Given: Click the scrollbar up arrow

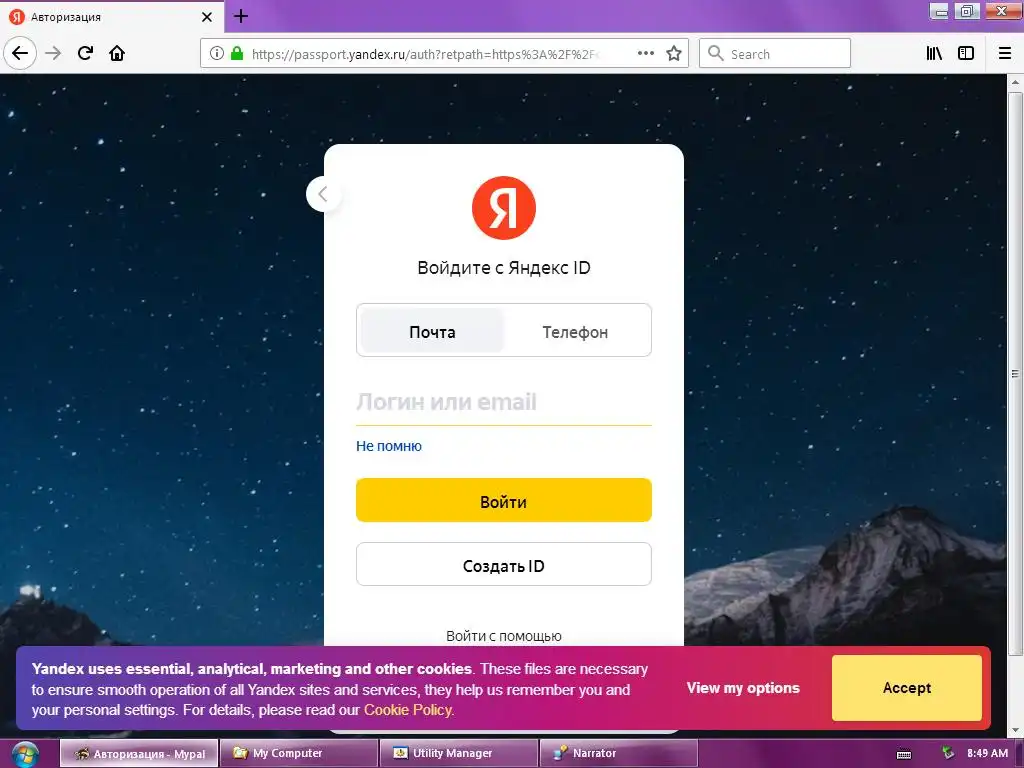Looking at the screenshot, I should 1015,82.
